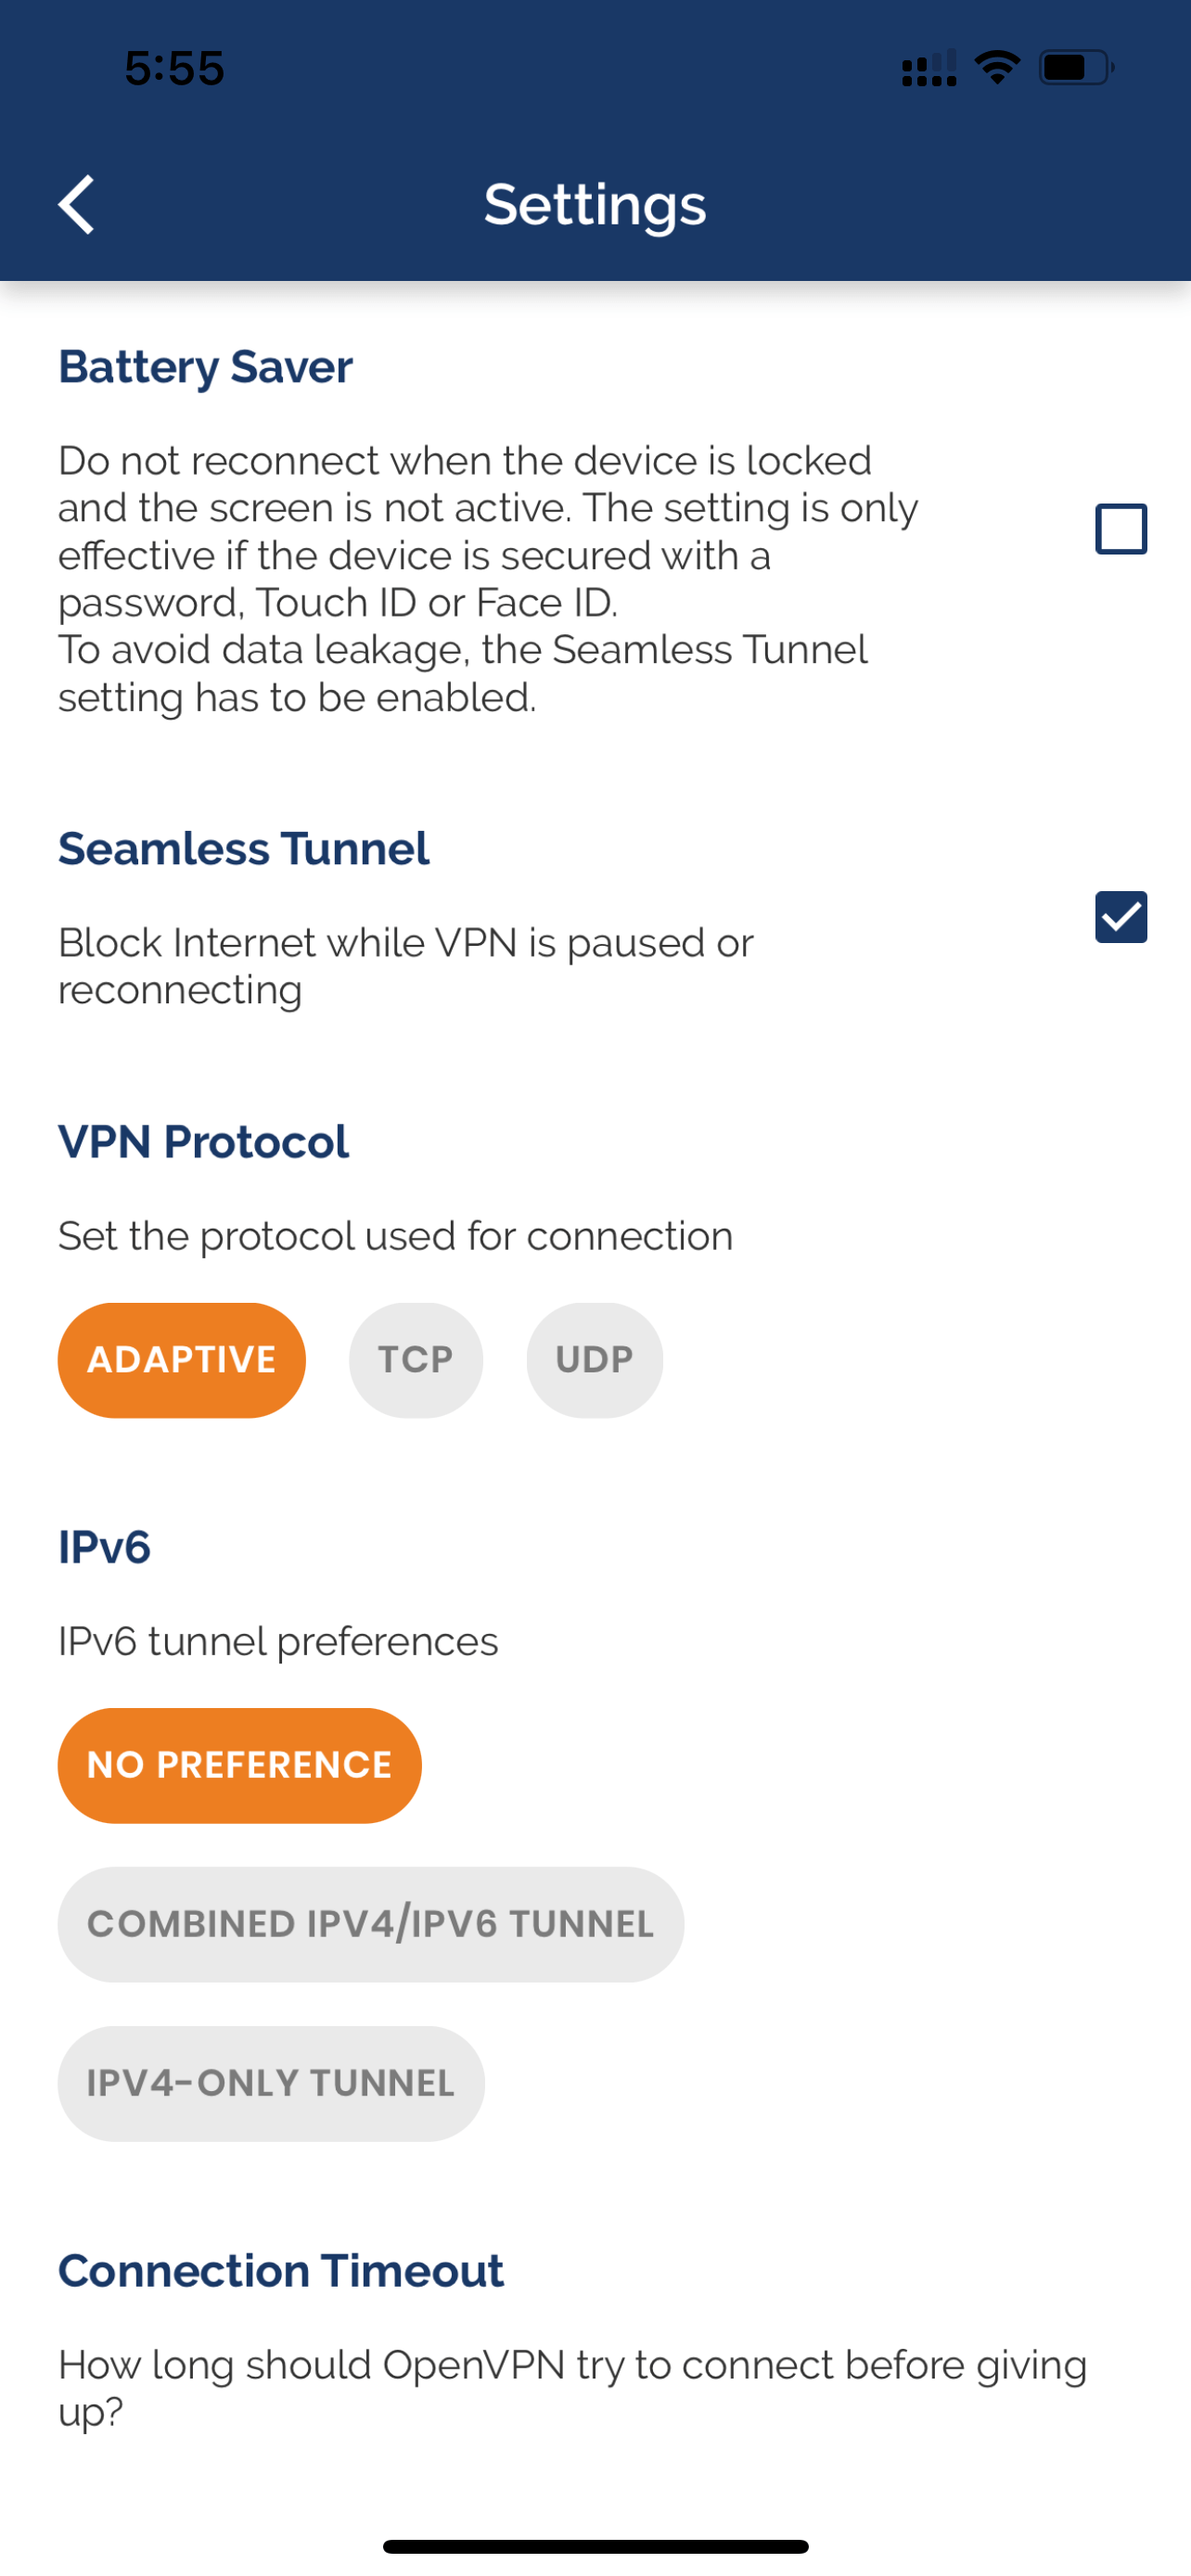This screenshot has height=2576, width=1191.
Task: Select NO PREFERENCE for IPv6
Action: coord(239,1765)
